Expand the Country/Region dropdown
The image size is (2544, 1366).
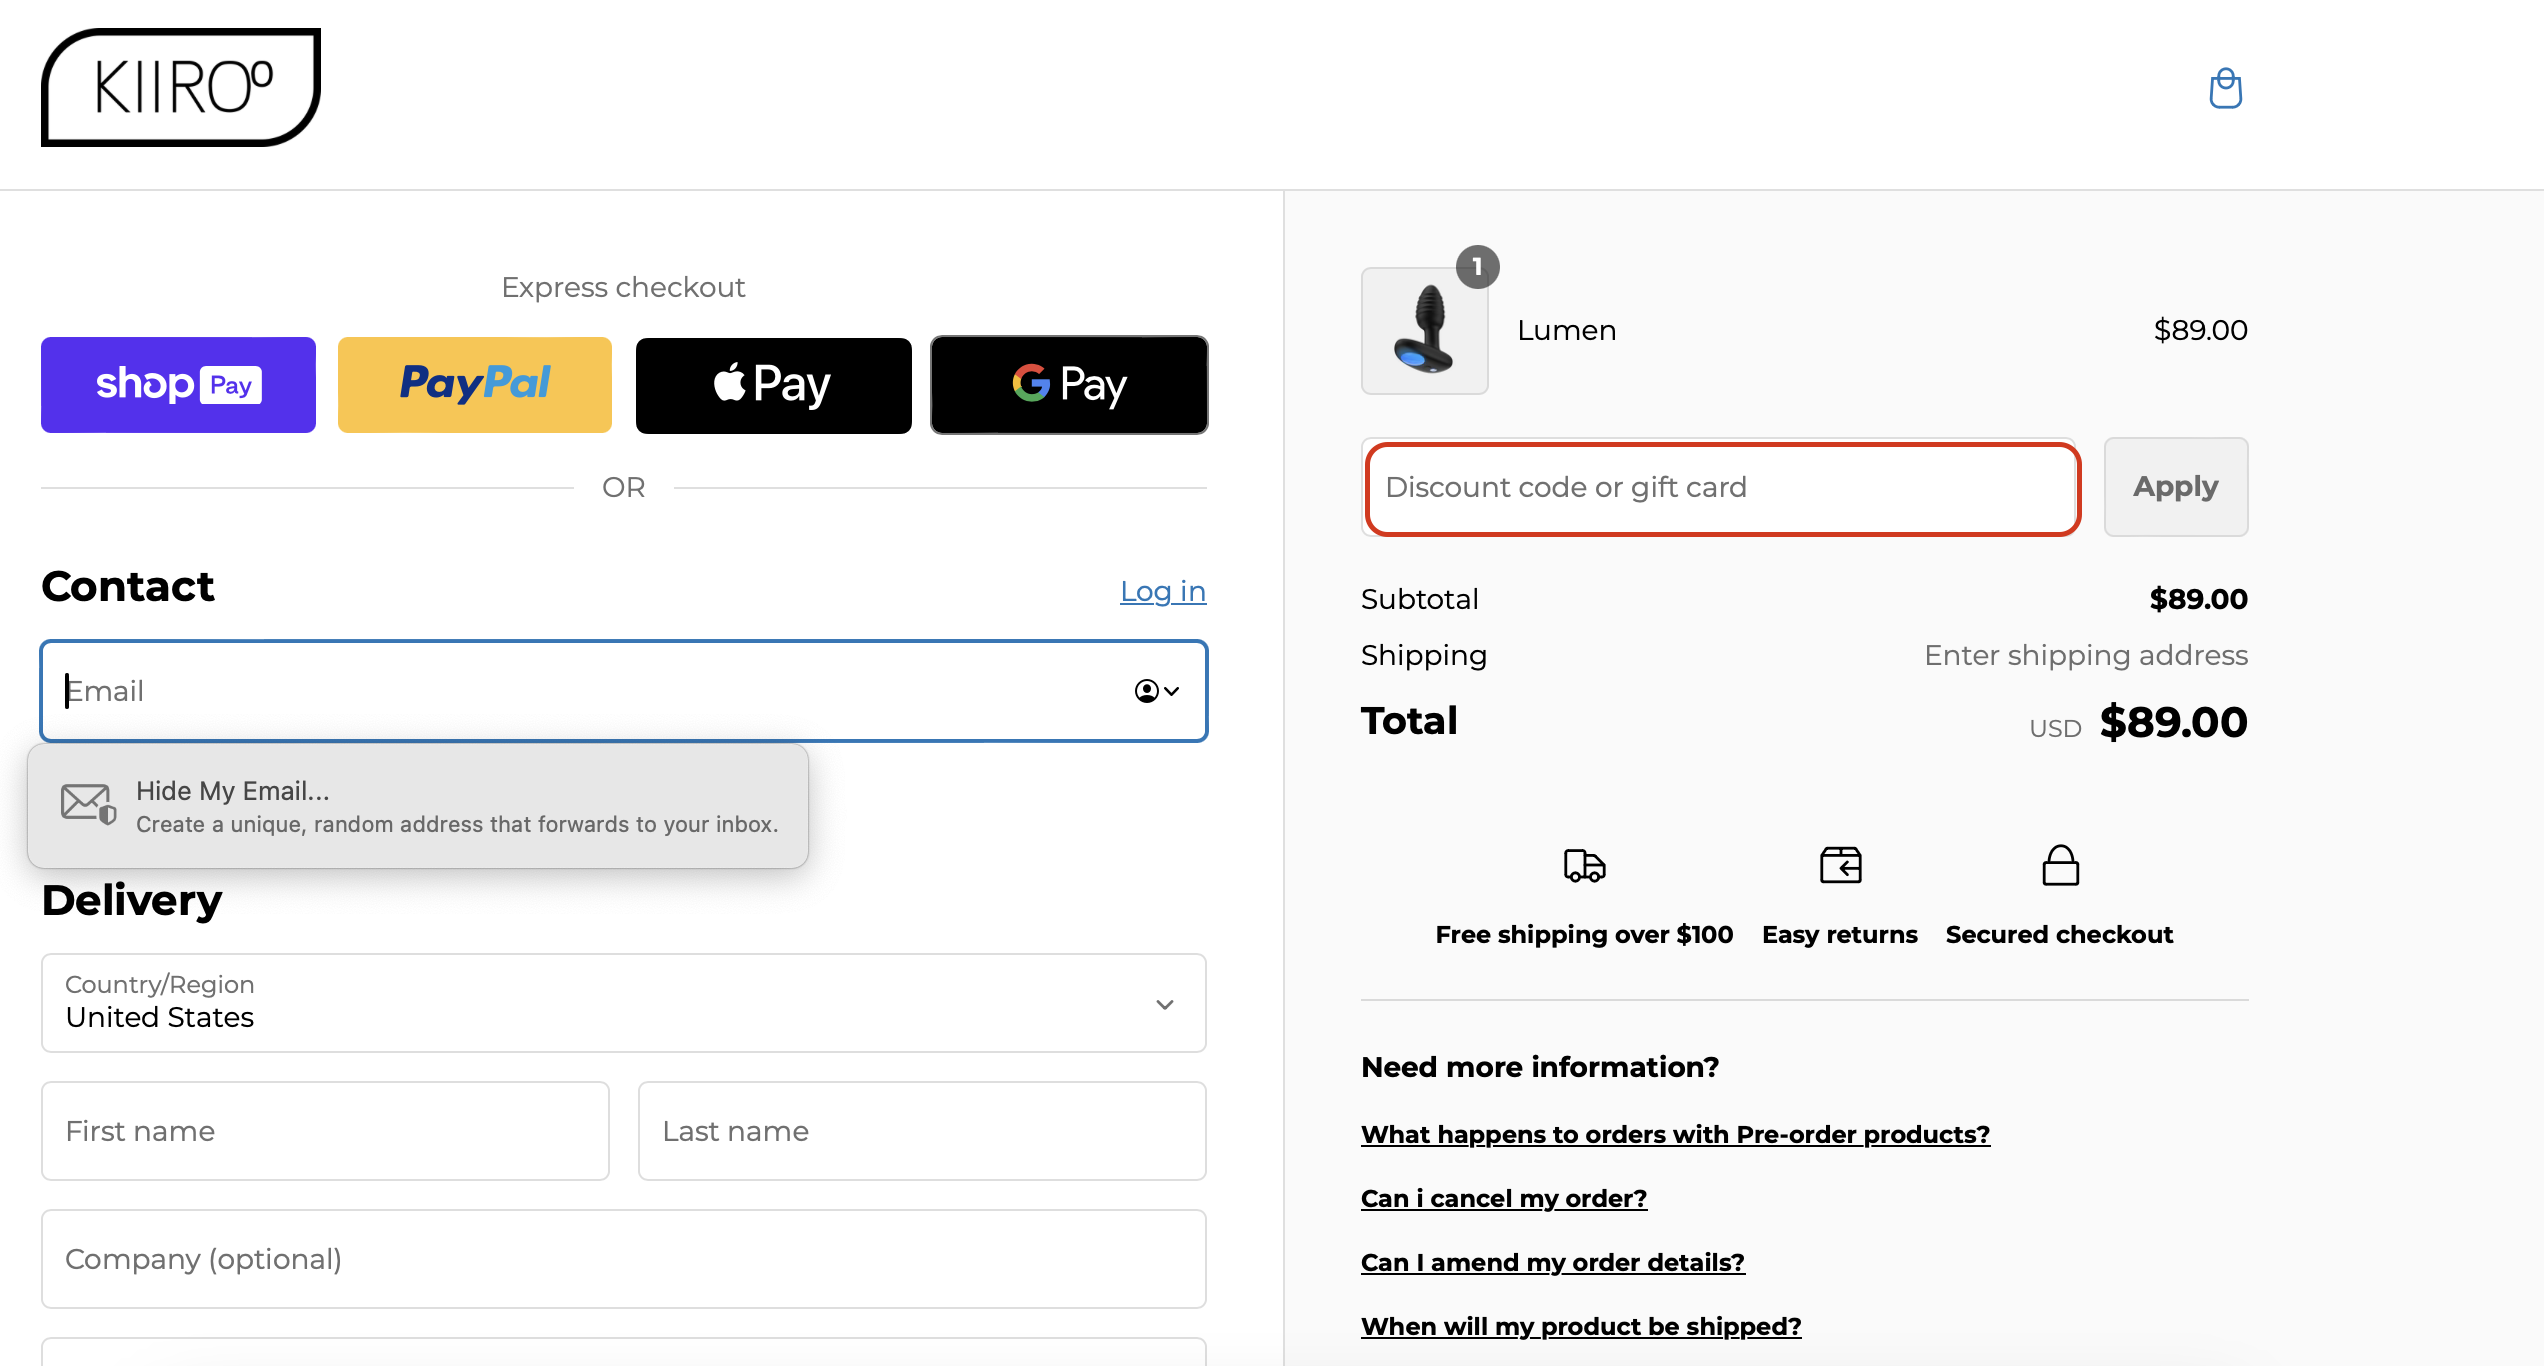click(x=1162, y=1003)
